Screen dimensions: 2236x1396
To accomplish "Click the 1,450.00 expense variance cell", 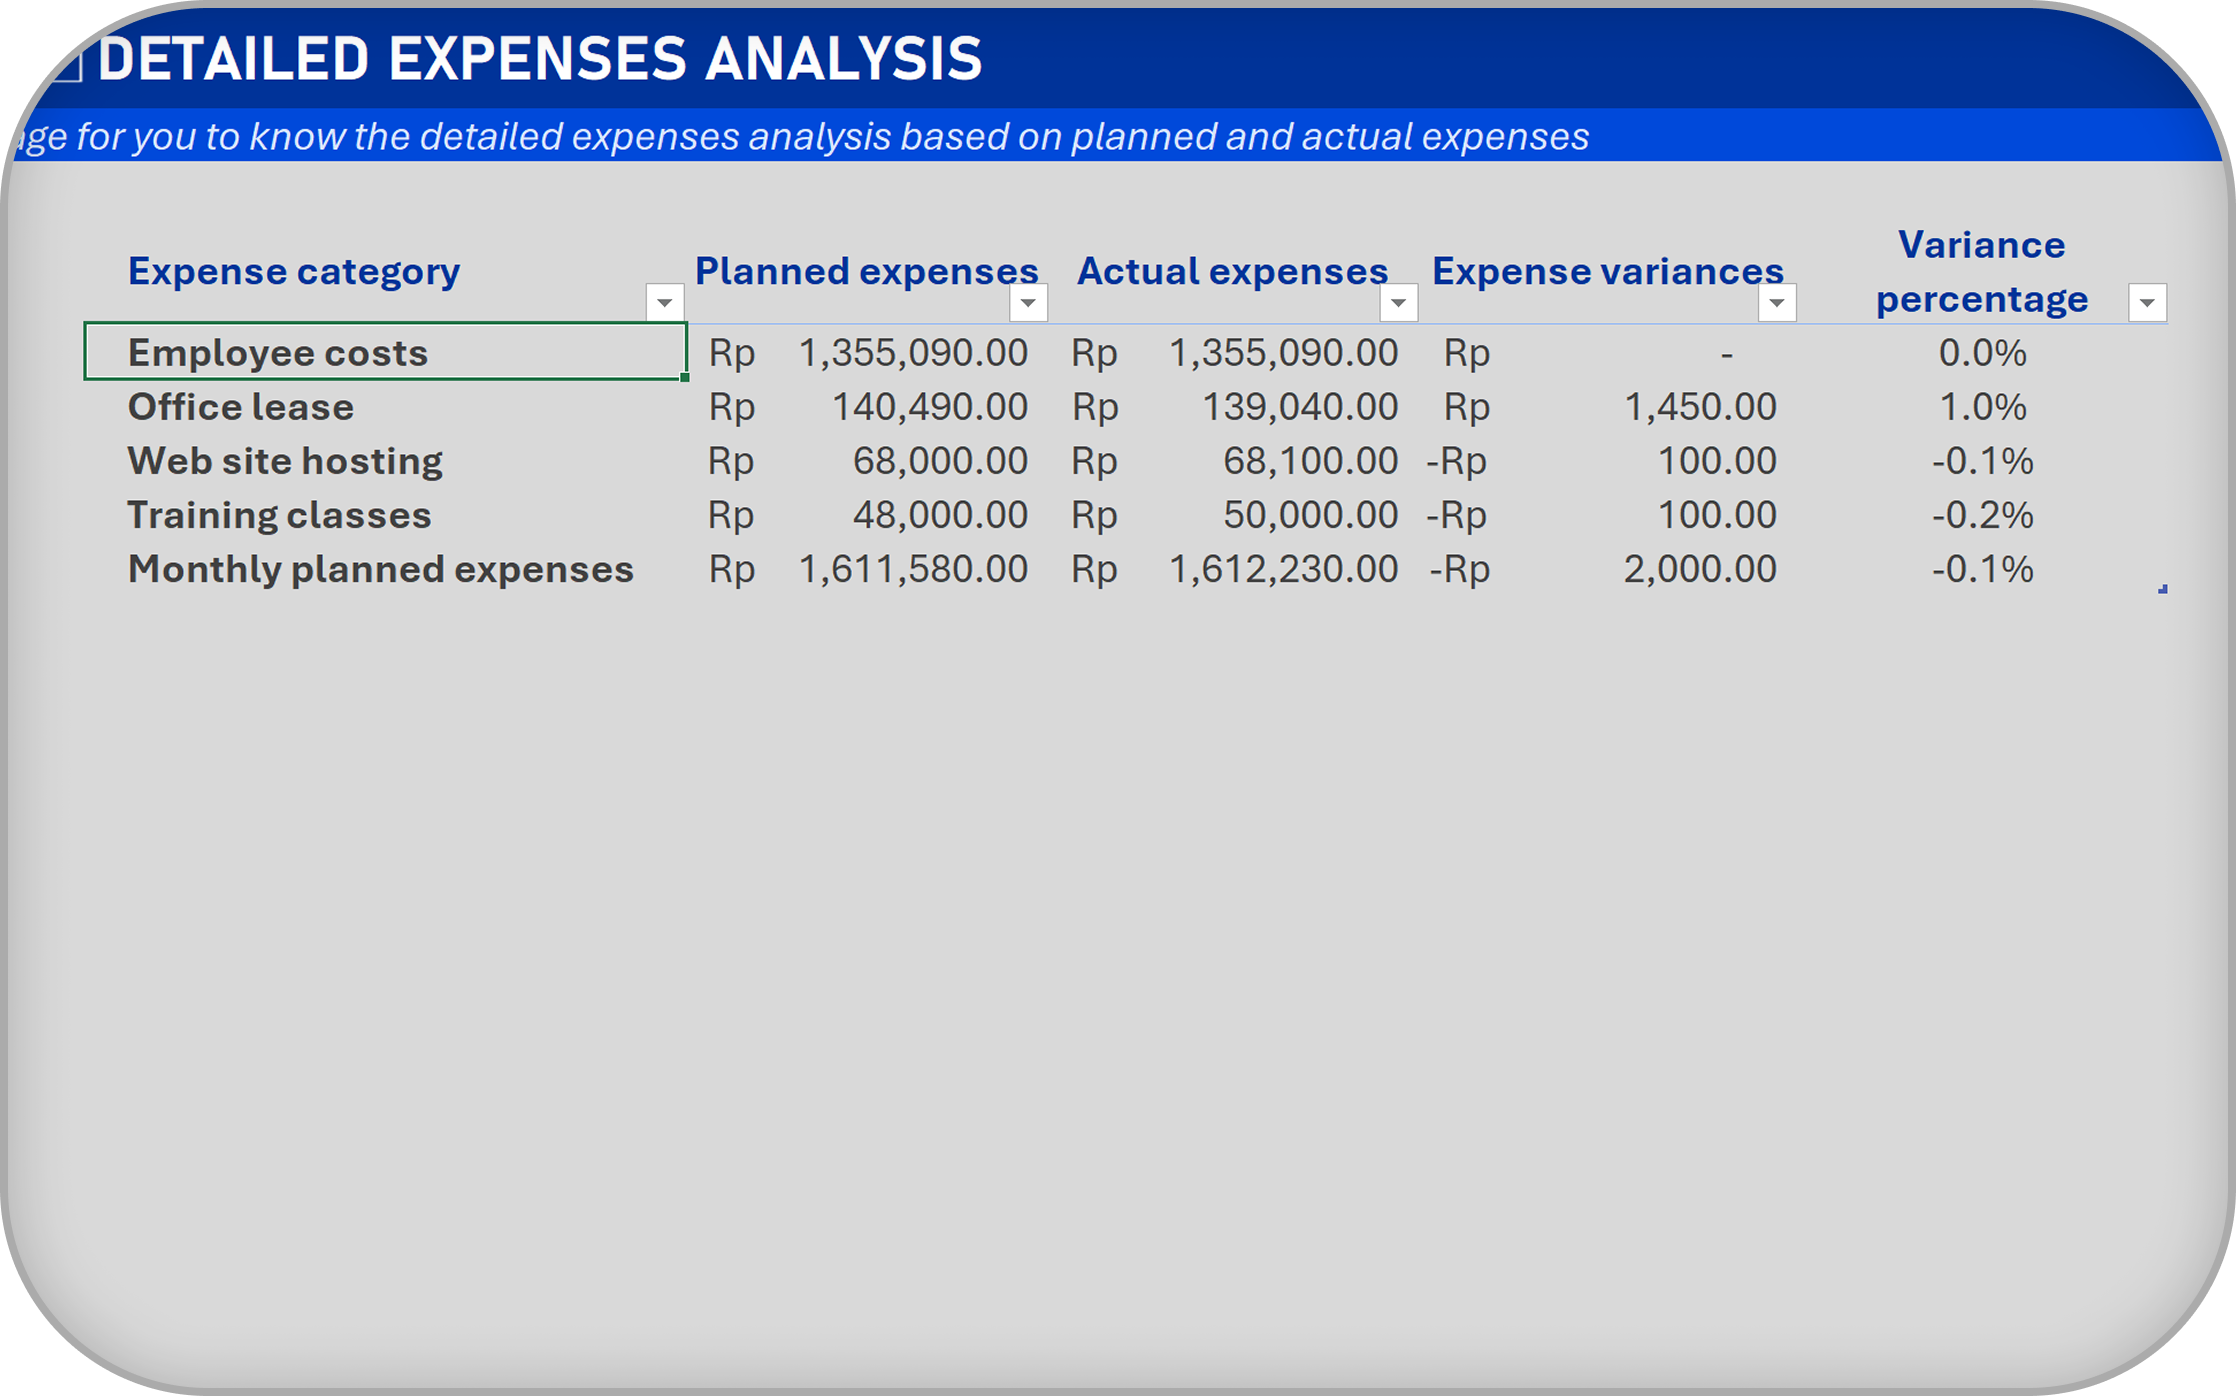I will [1699, 407].
